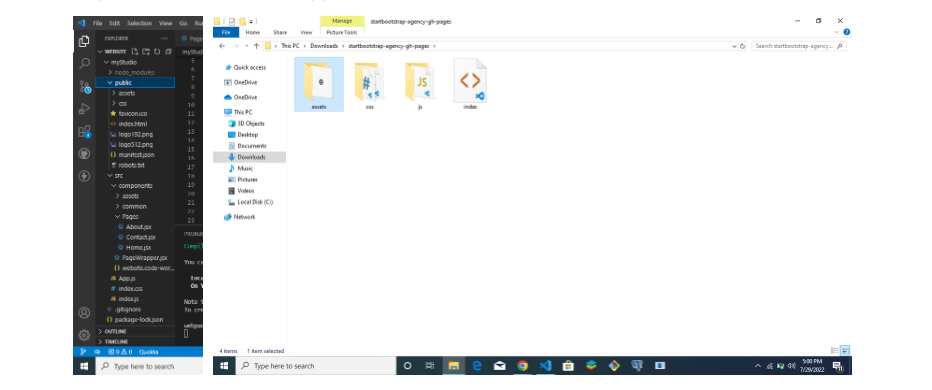
Task: Open the Accounts menu in VS Code
Action: pos(84,313)
